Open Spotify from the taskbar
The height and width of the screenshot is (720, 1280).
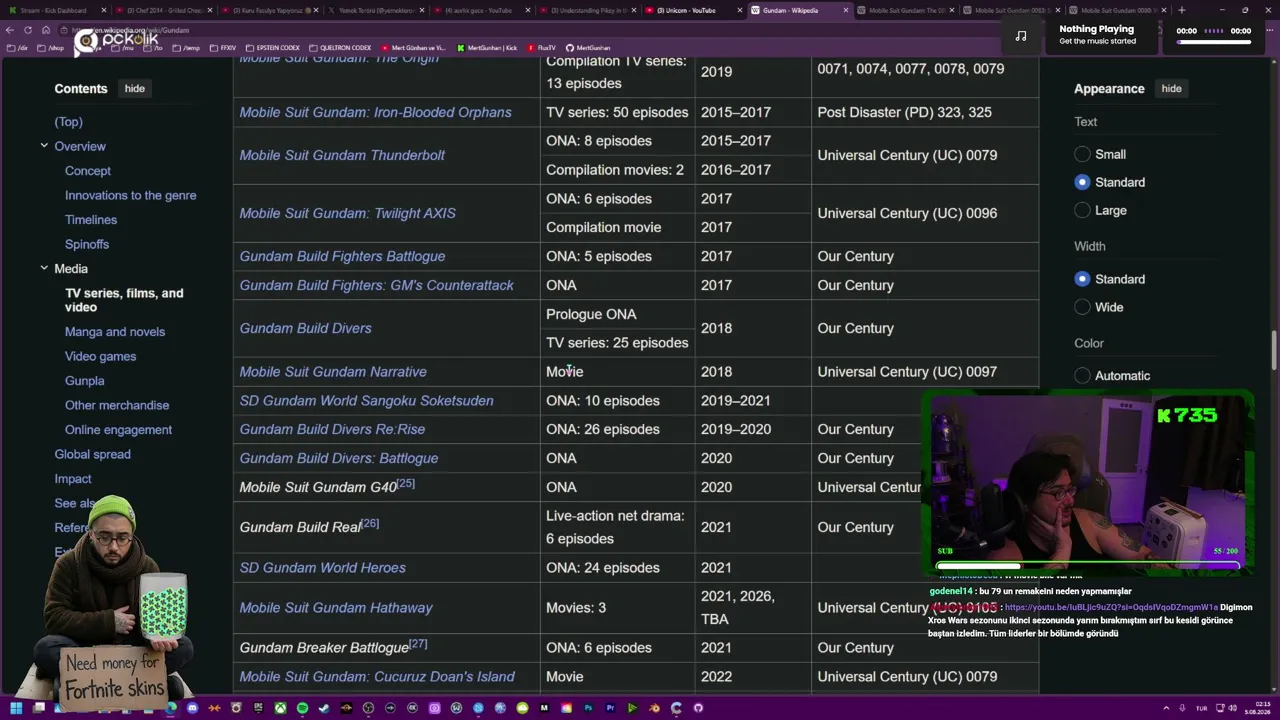coord(303,708)
